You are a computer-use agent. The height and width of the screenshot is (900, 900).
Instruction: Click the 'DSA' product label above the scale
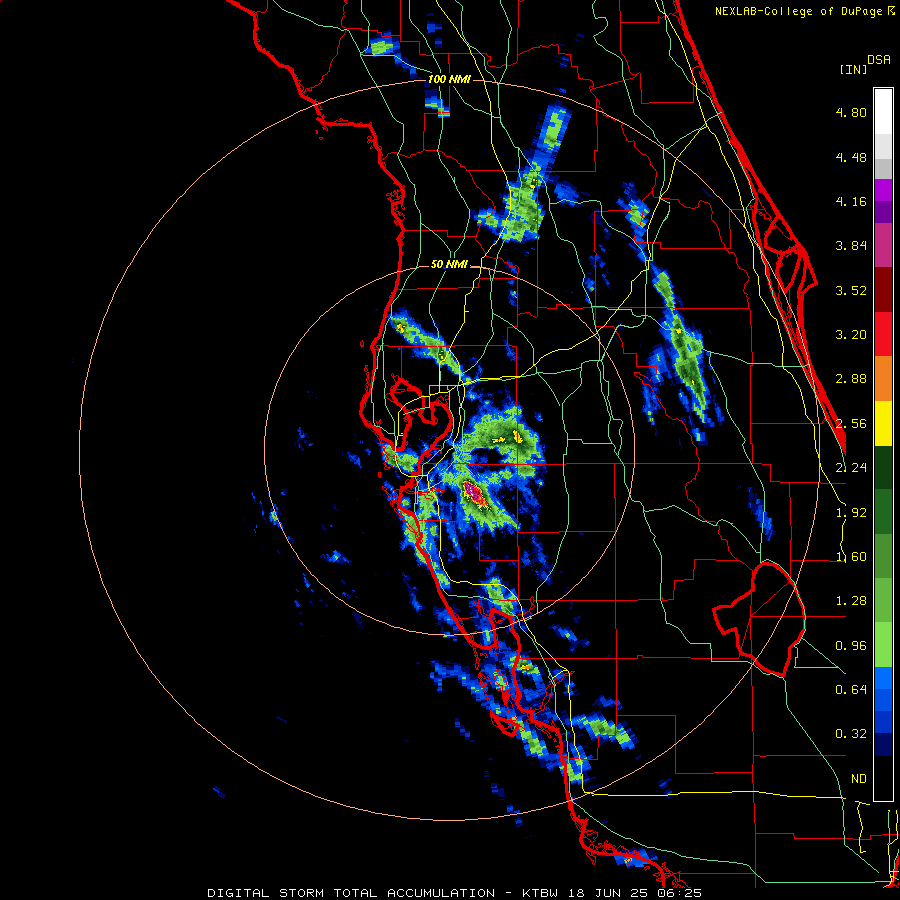[x=879, y=59]
